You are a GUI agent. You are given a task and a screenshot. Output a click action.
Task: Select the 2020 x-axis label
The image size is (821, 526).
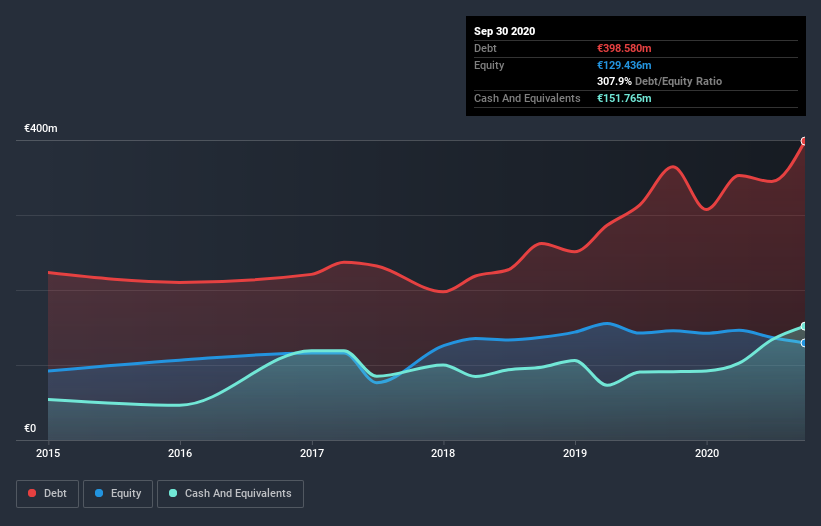pyautogui.click(x=707, y=453)
